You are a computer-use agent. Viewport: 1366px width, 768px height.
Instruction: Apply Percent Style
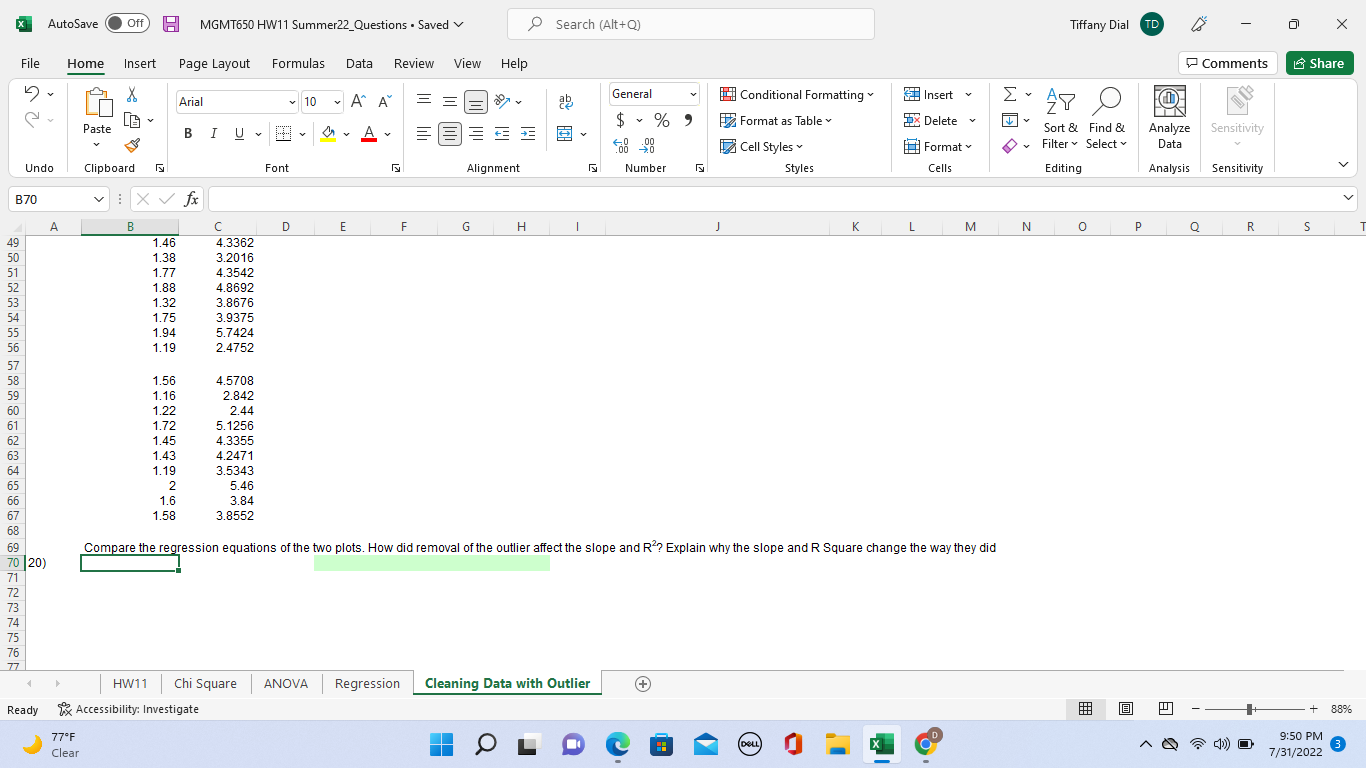point(661,120)
